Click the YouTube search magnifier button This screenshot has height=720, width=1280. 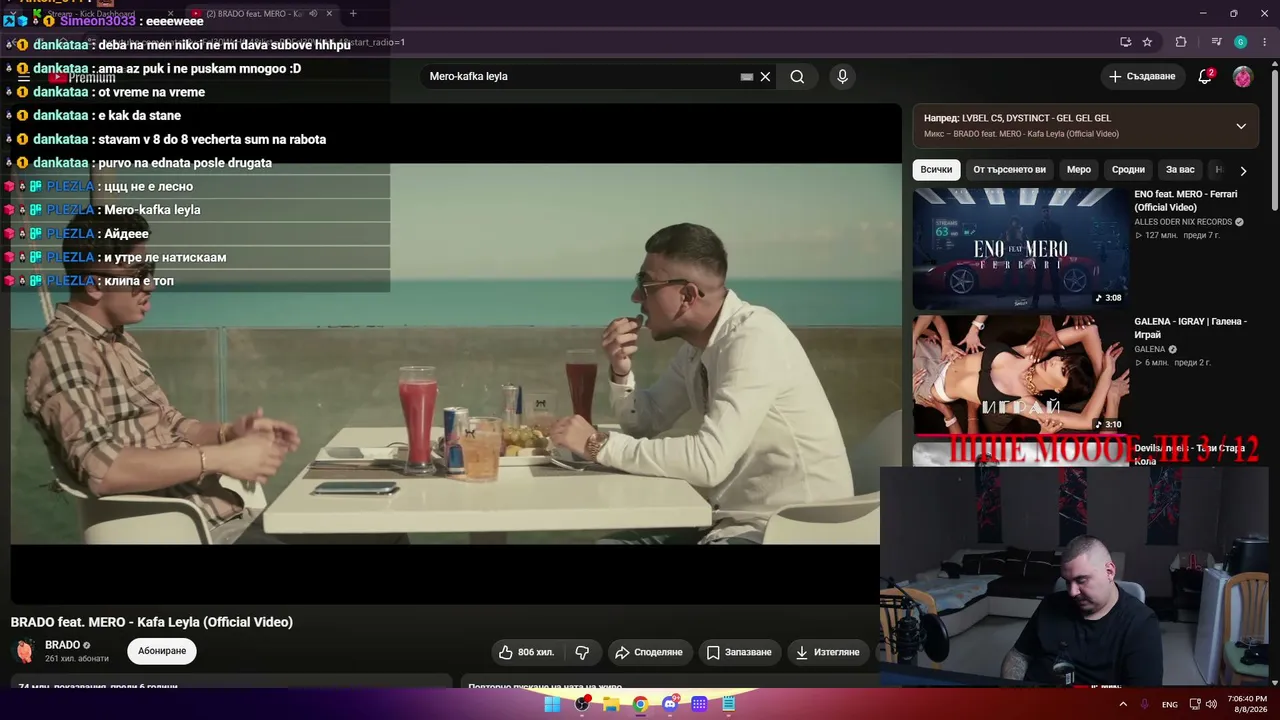(x=797, y=77)
